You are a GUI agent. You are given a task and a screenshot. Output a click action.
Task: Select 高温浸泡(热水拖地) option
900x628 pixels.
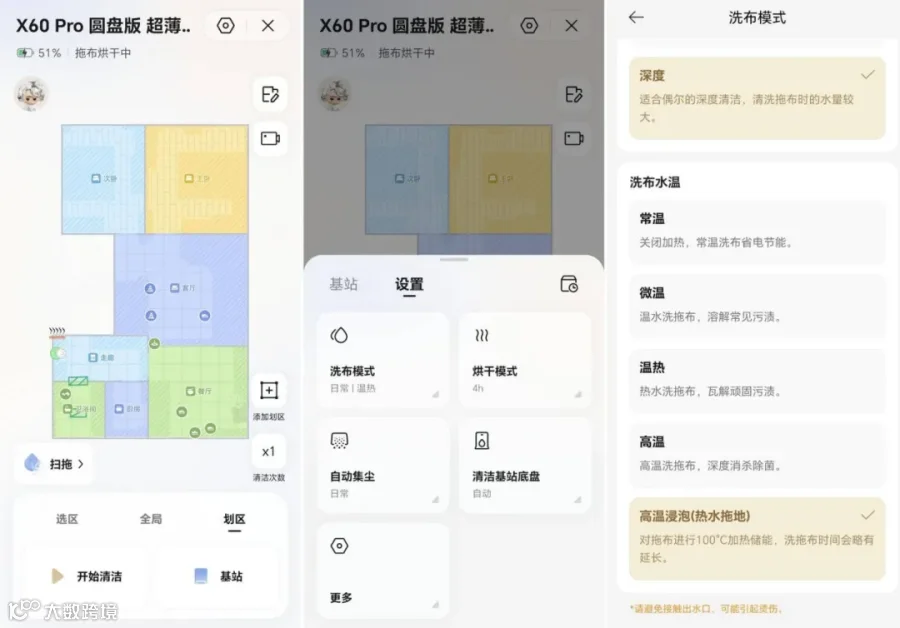(x=757, y=538)
